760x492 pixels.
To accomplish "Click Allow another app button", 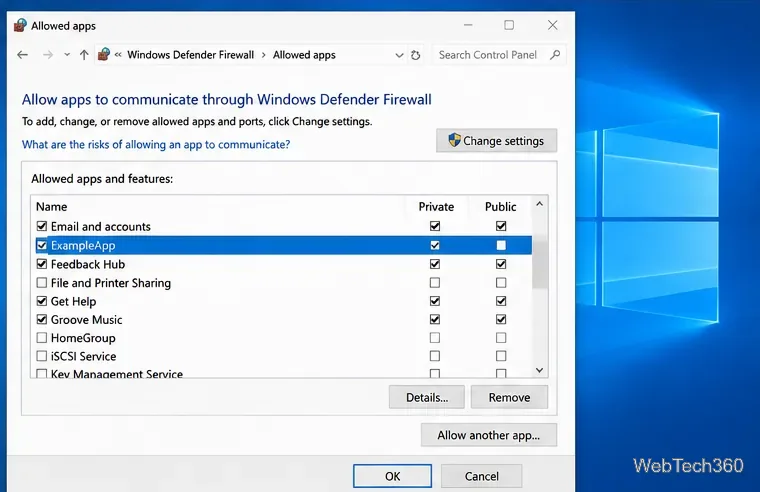I will tap(489, 435).
